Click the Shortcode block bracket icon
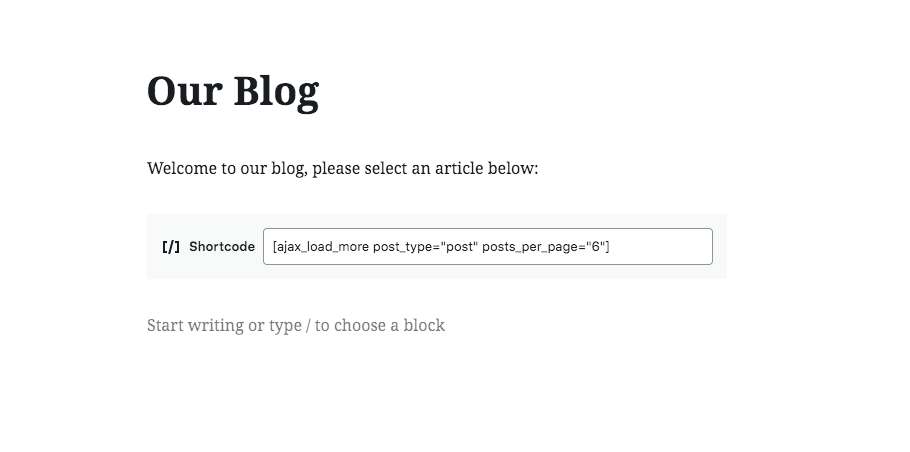910x452 pixels. (x=171, y=247)
